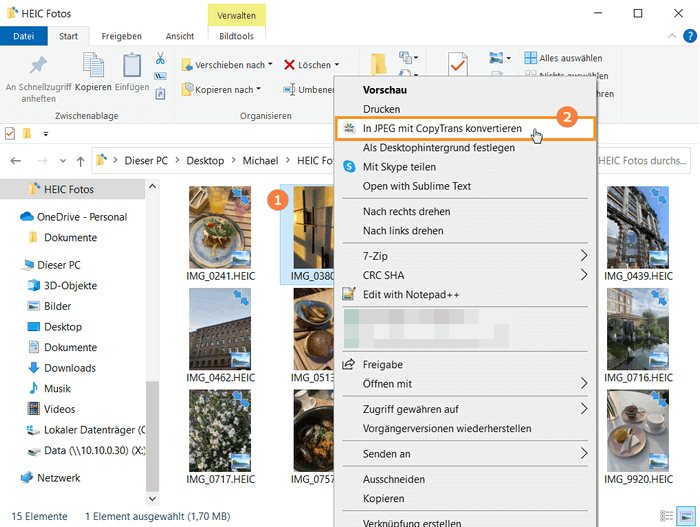Open 3D-Objekte in the sidebar
The width and height of the screenshot is (700, 527).
62,285
